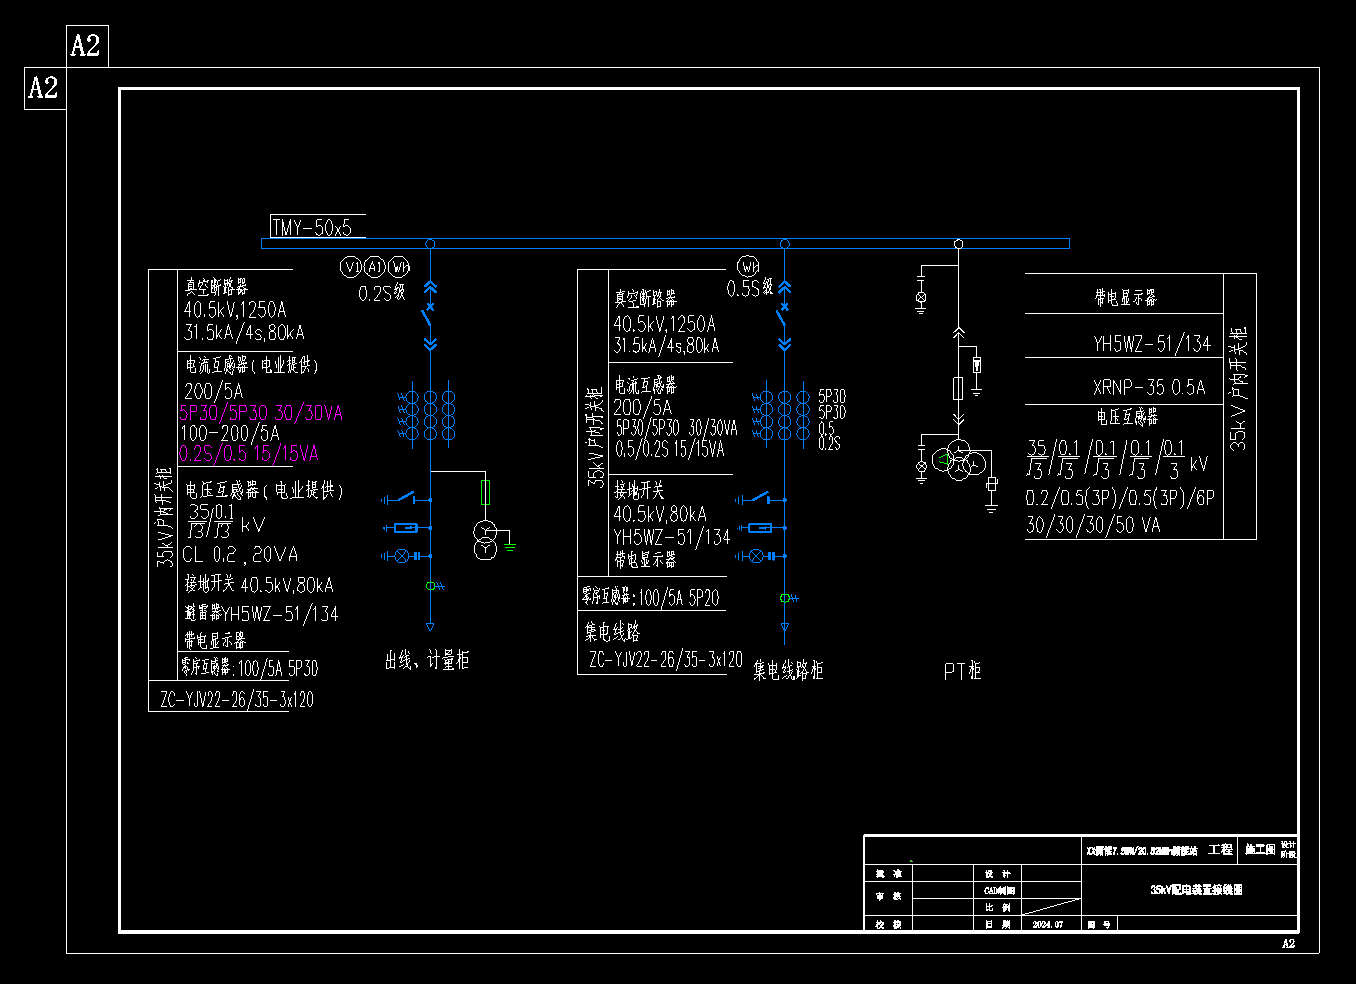This screenshot has width=1356, height=984.
Task: Click the 0.2S级 accuracy label
Action: tap(382, 293)
